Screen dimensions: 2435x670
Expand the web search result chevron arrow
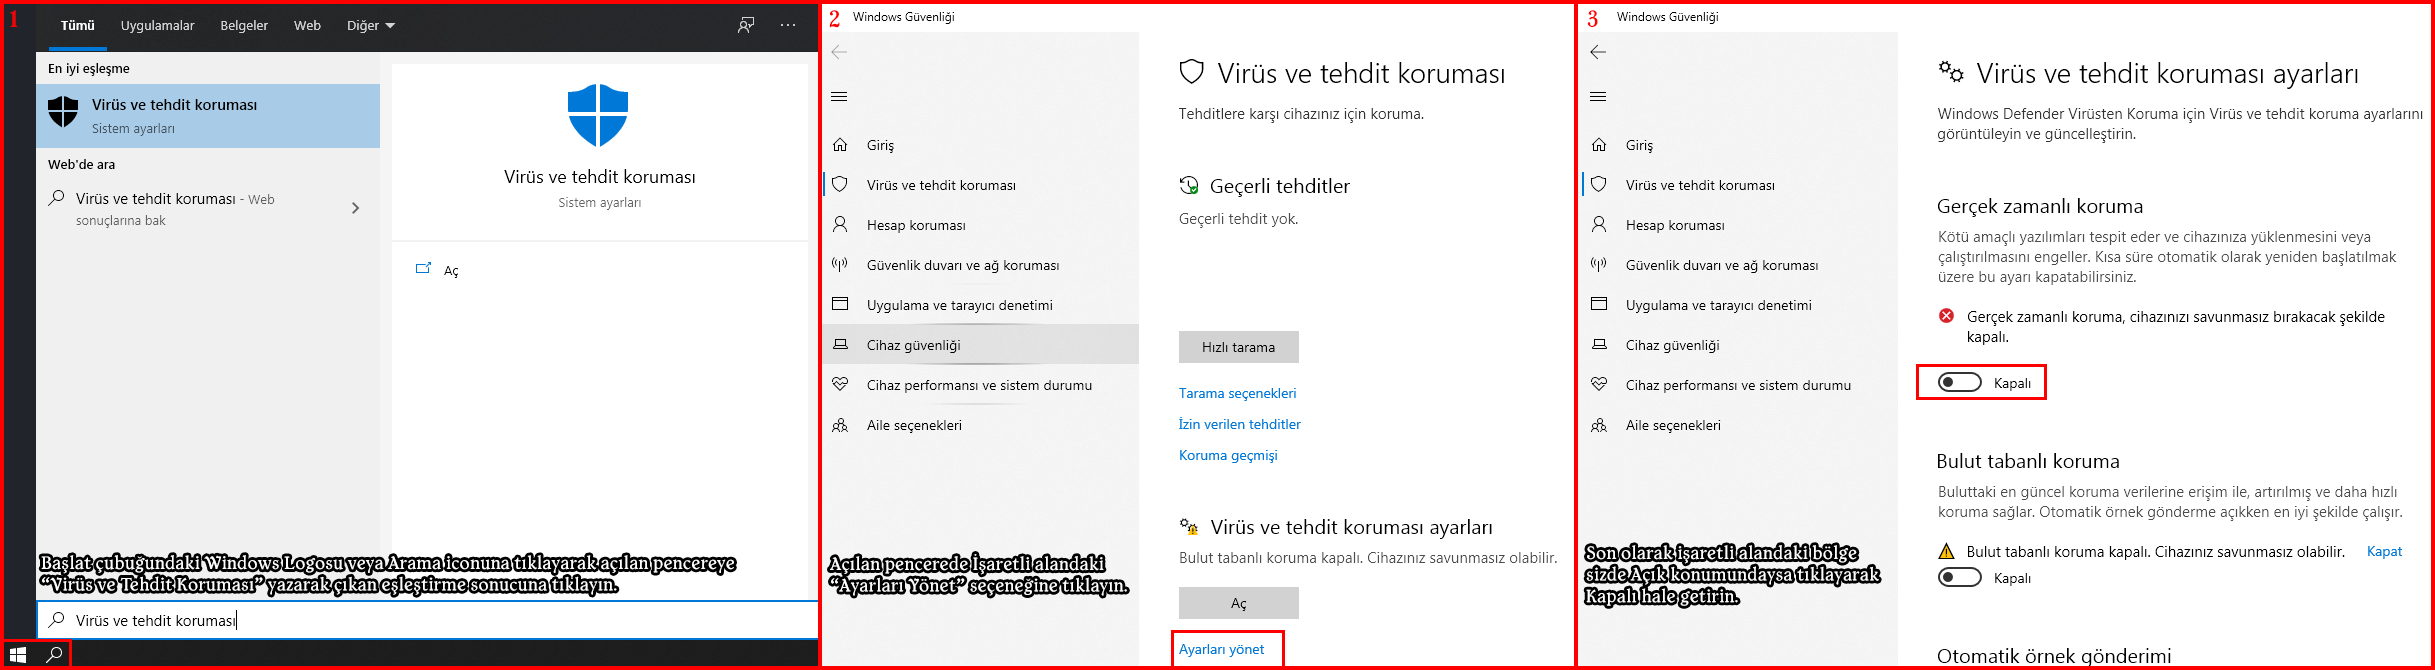click(355, 208)
